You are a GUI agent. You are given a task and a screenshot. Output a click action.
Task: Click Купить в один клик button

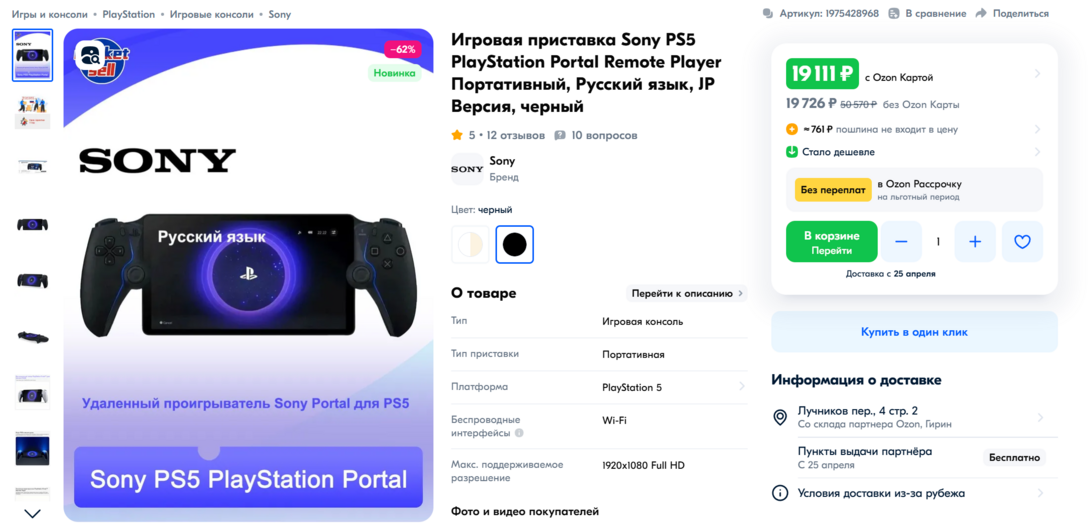point(914,332)
